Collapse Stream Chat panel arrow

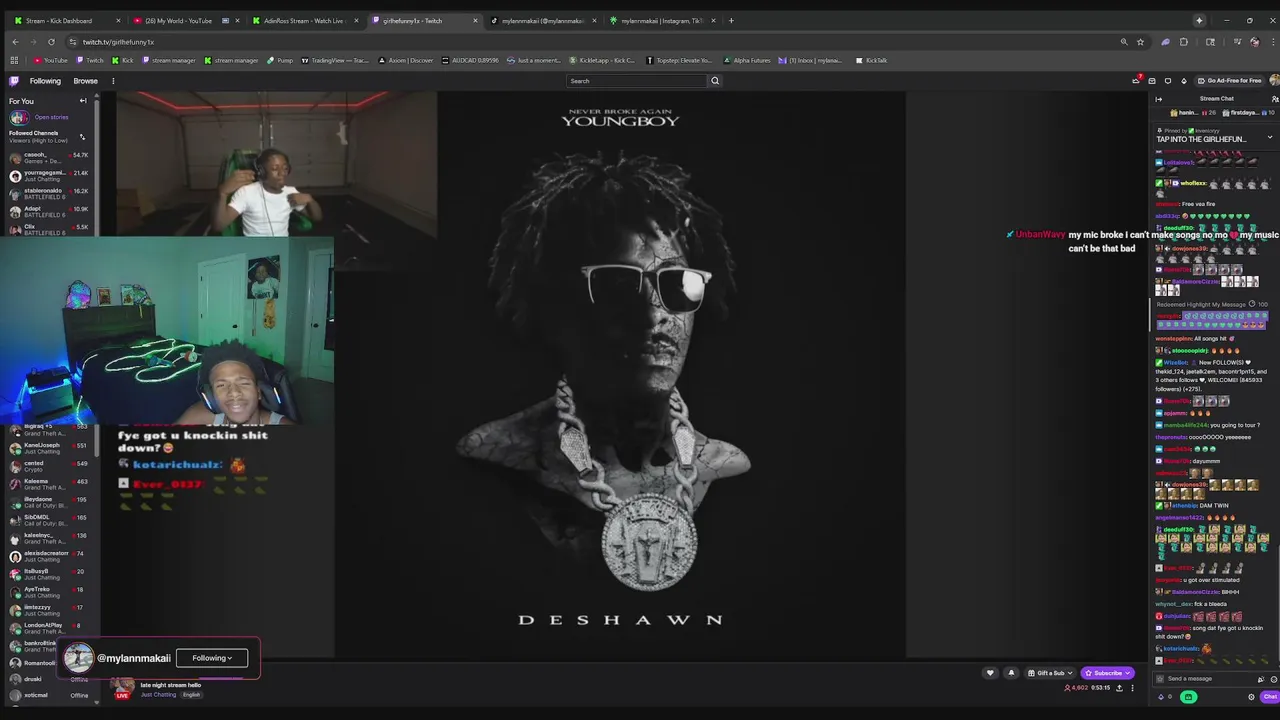(x=1159, y=99)
